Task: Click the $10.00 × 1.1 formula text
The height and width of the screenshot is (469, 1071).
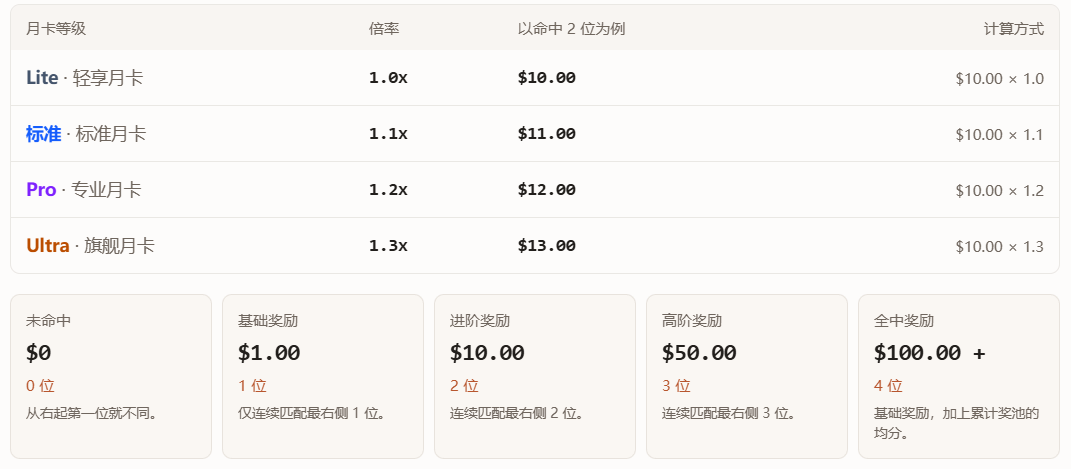Action: (999, 134)
